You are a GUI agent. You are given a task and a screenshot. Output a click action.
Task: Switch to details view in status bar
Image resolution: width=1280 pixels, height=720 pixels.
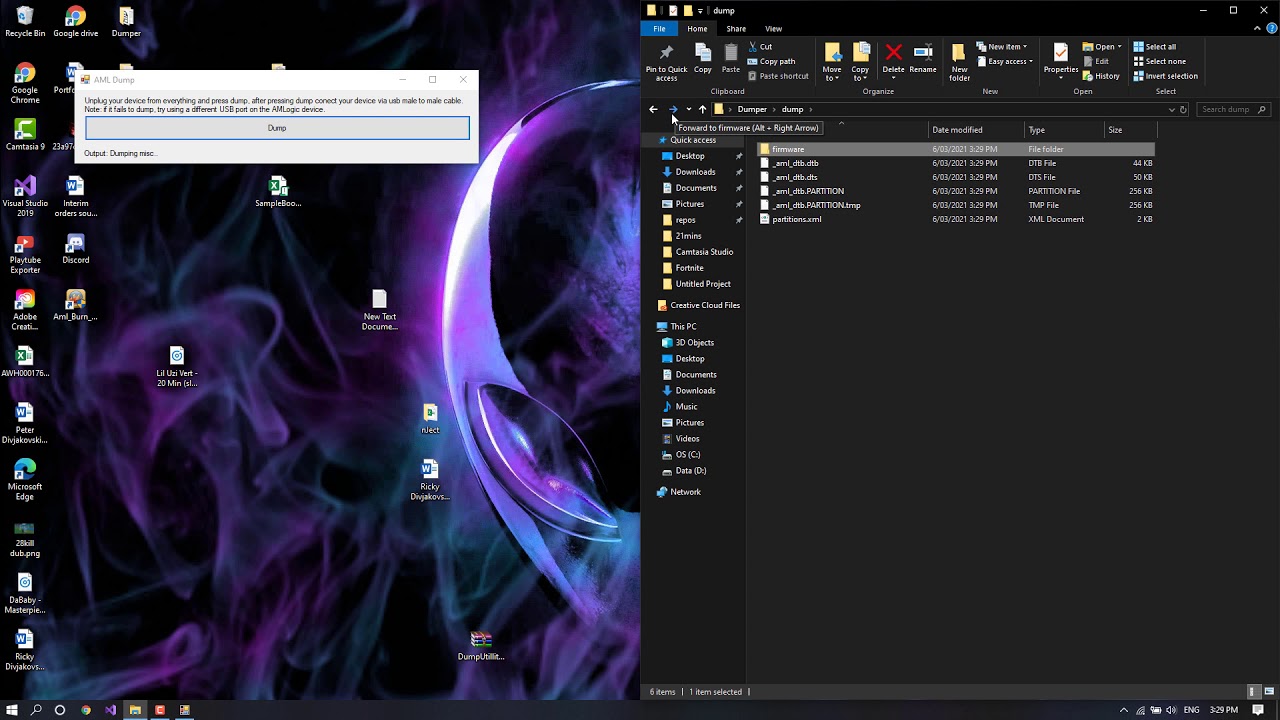(1252, 692)
